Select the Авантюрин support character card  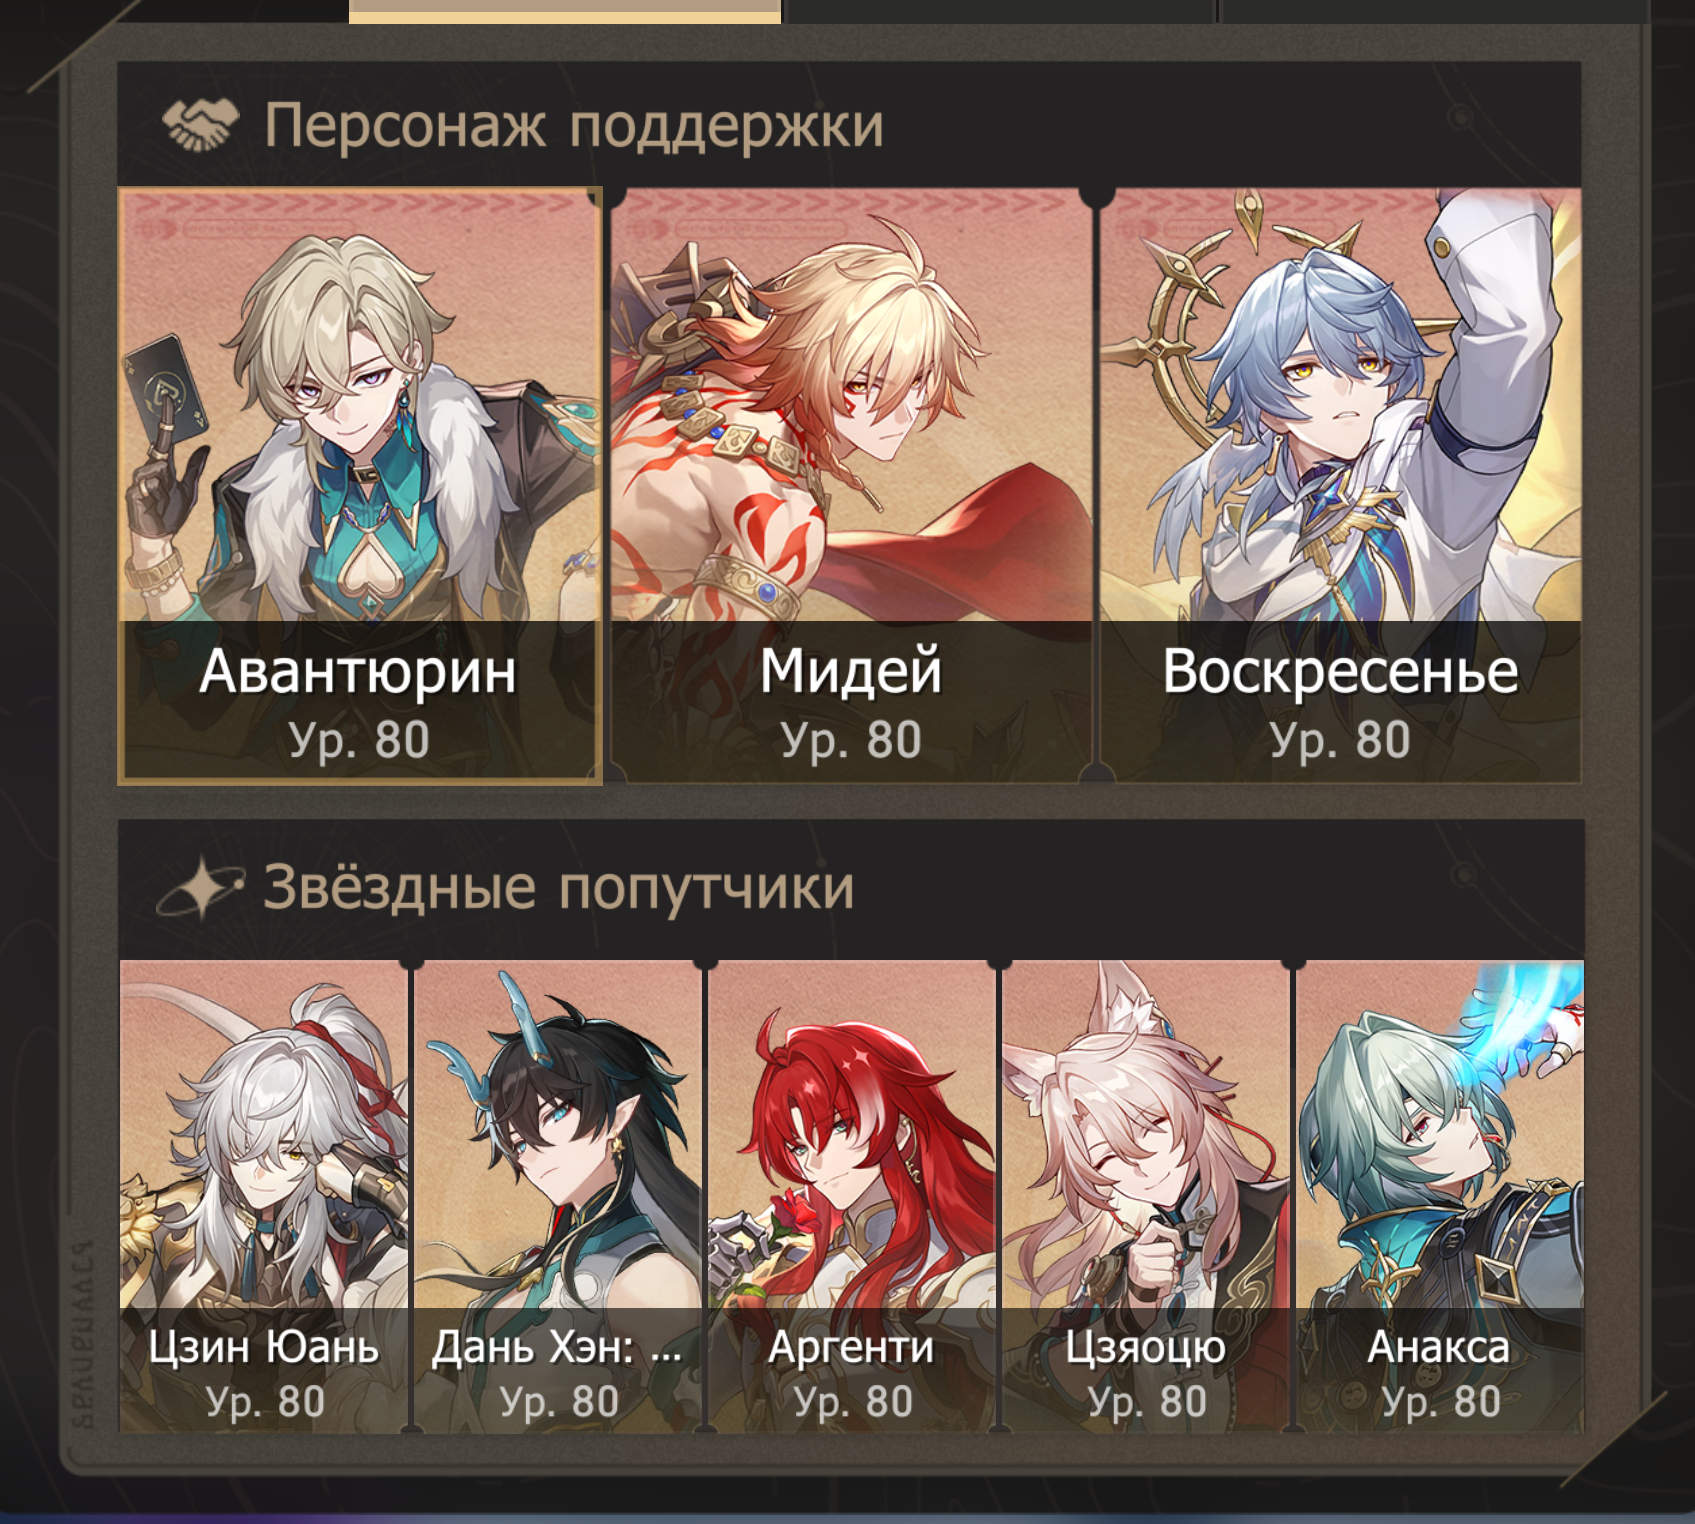(360, 485)
